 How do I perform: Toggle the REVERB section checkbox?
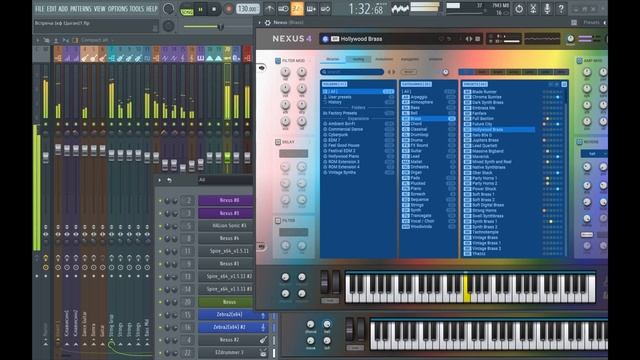click(x=579, y=142)
